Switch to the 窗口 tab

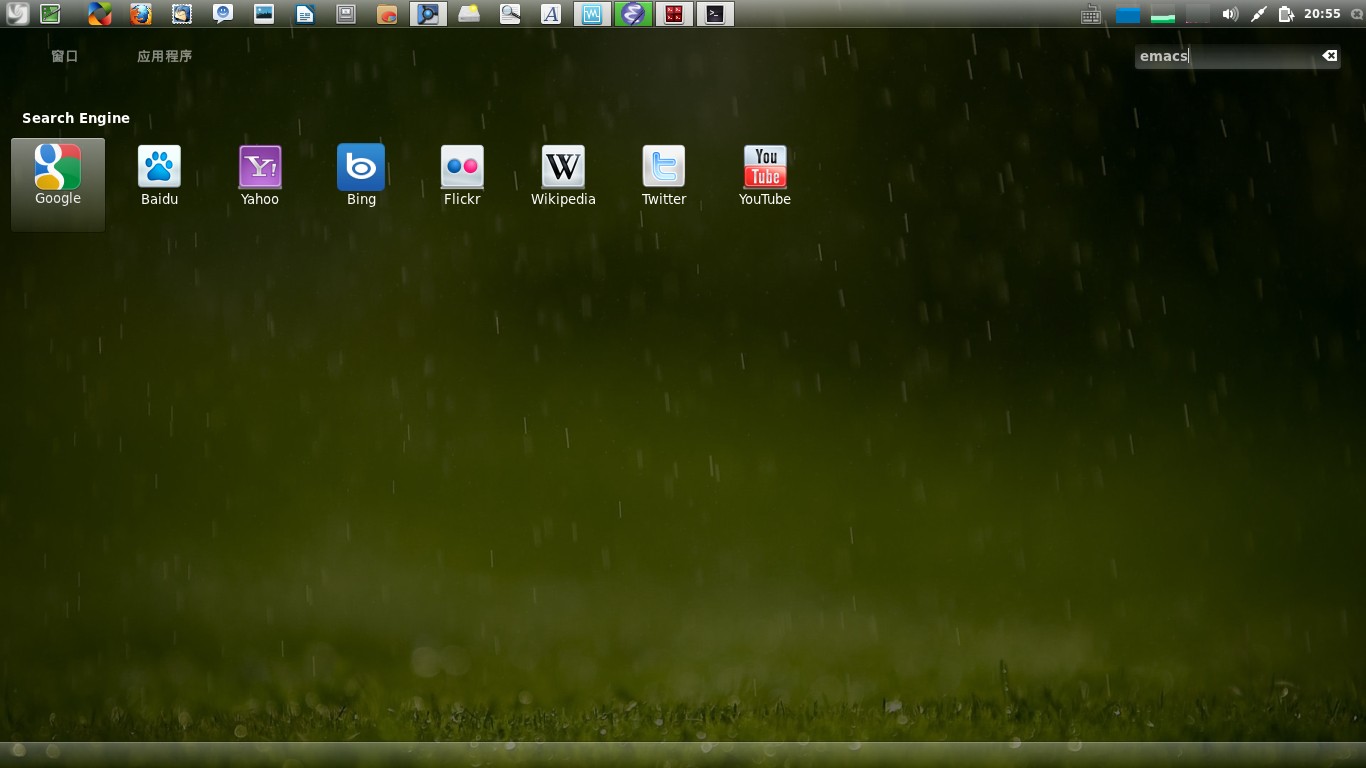(x=65, y=56)
